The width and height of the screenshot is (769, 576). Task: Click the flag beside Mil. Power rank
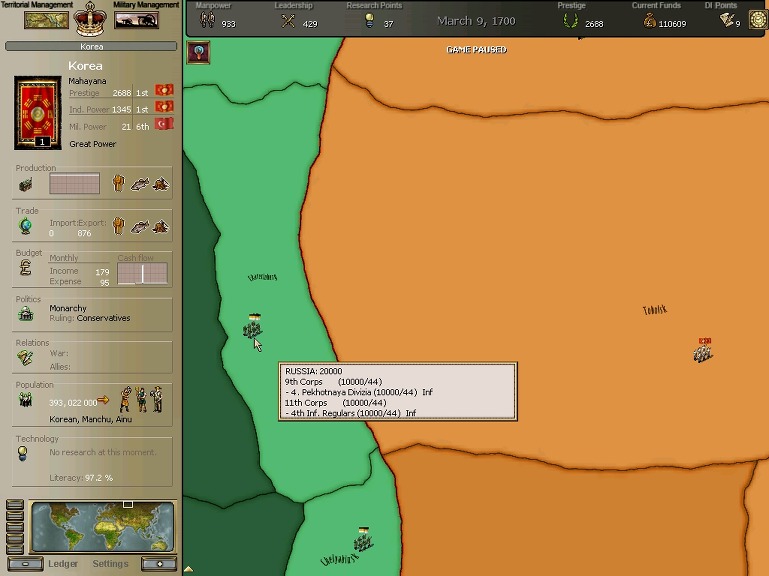coord(164,124)
